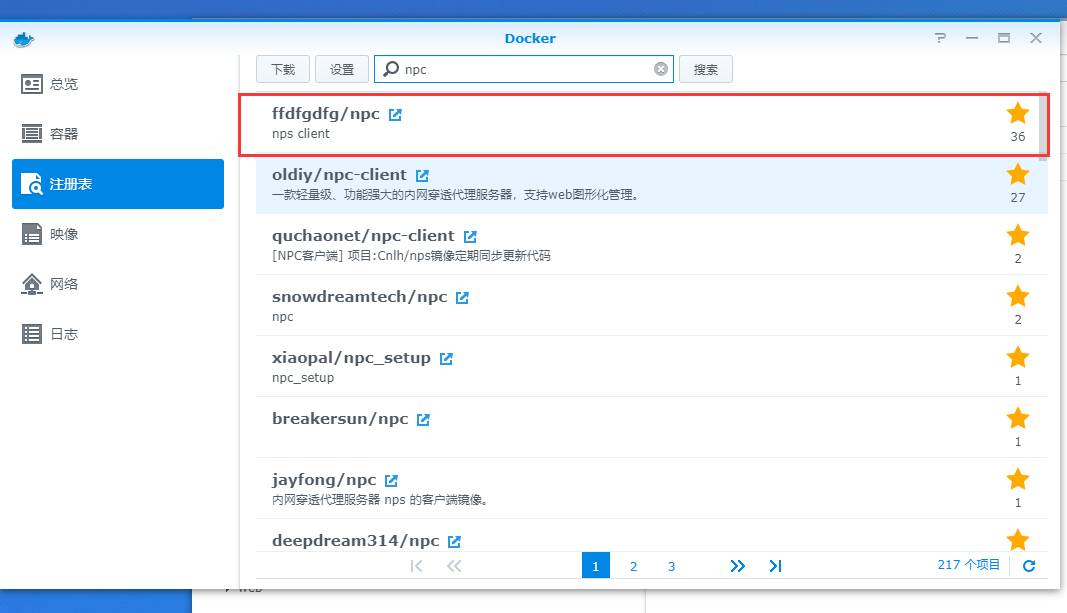Click the star icon of snowdreamtech/npc
Screen dimensions: 1067x613
(1018, 296)
